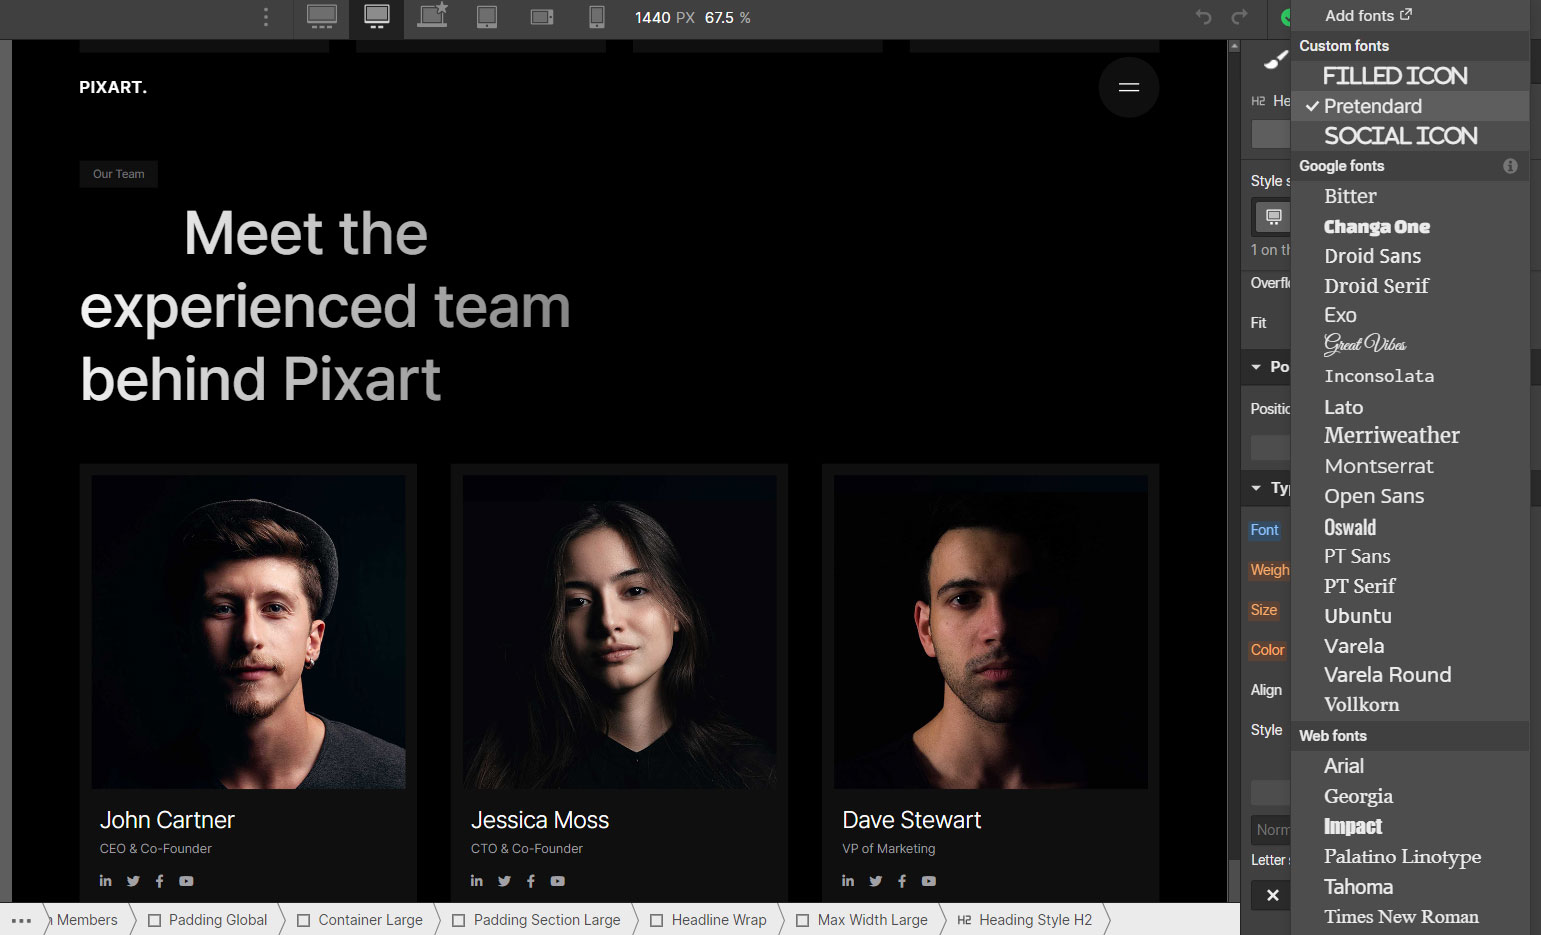The width and height of the screenshot is (1541, 935).
Task: Click the Google fonts info icon
Action: [1510, 166]
